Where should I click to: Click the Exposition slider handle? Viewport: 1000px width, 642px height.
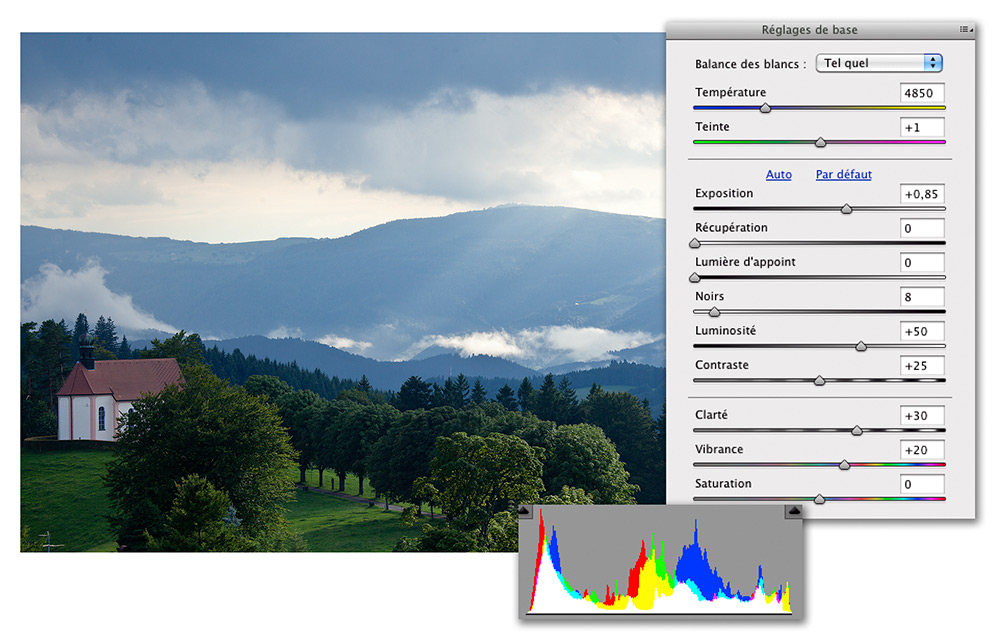point(846,209)
